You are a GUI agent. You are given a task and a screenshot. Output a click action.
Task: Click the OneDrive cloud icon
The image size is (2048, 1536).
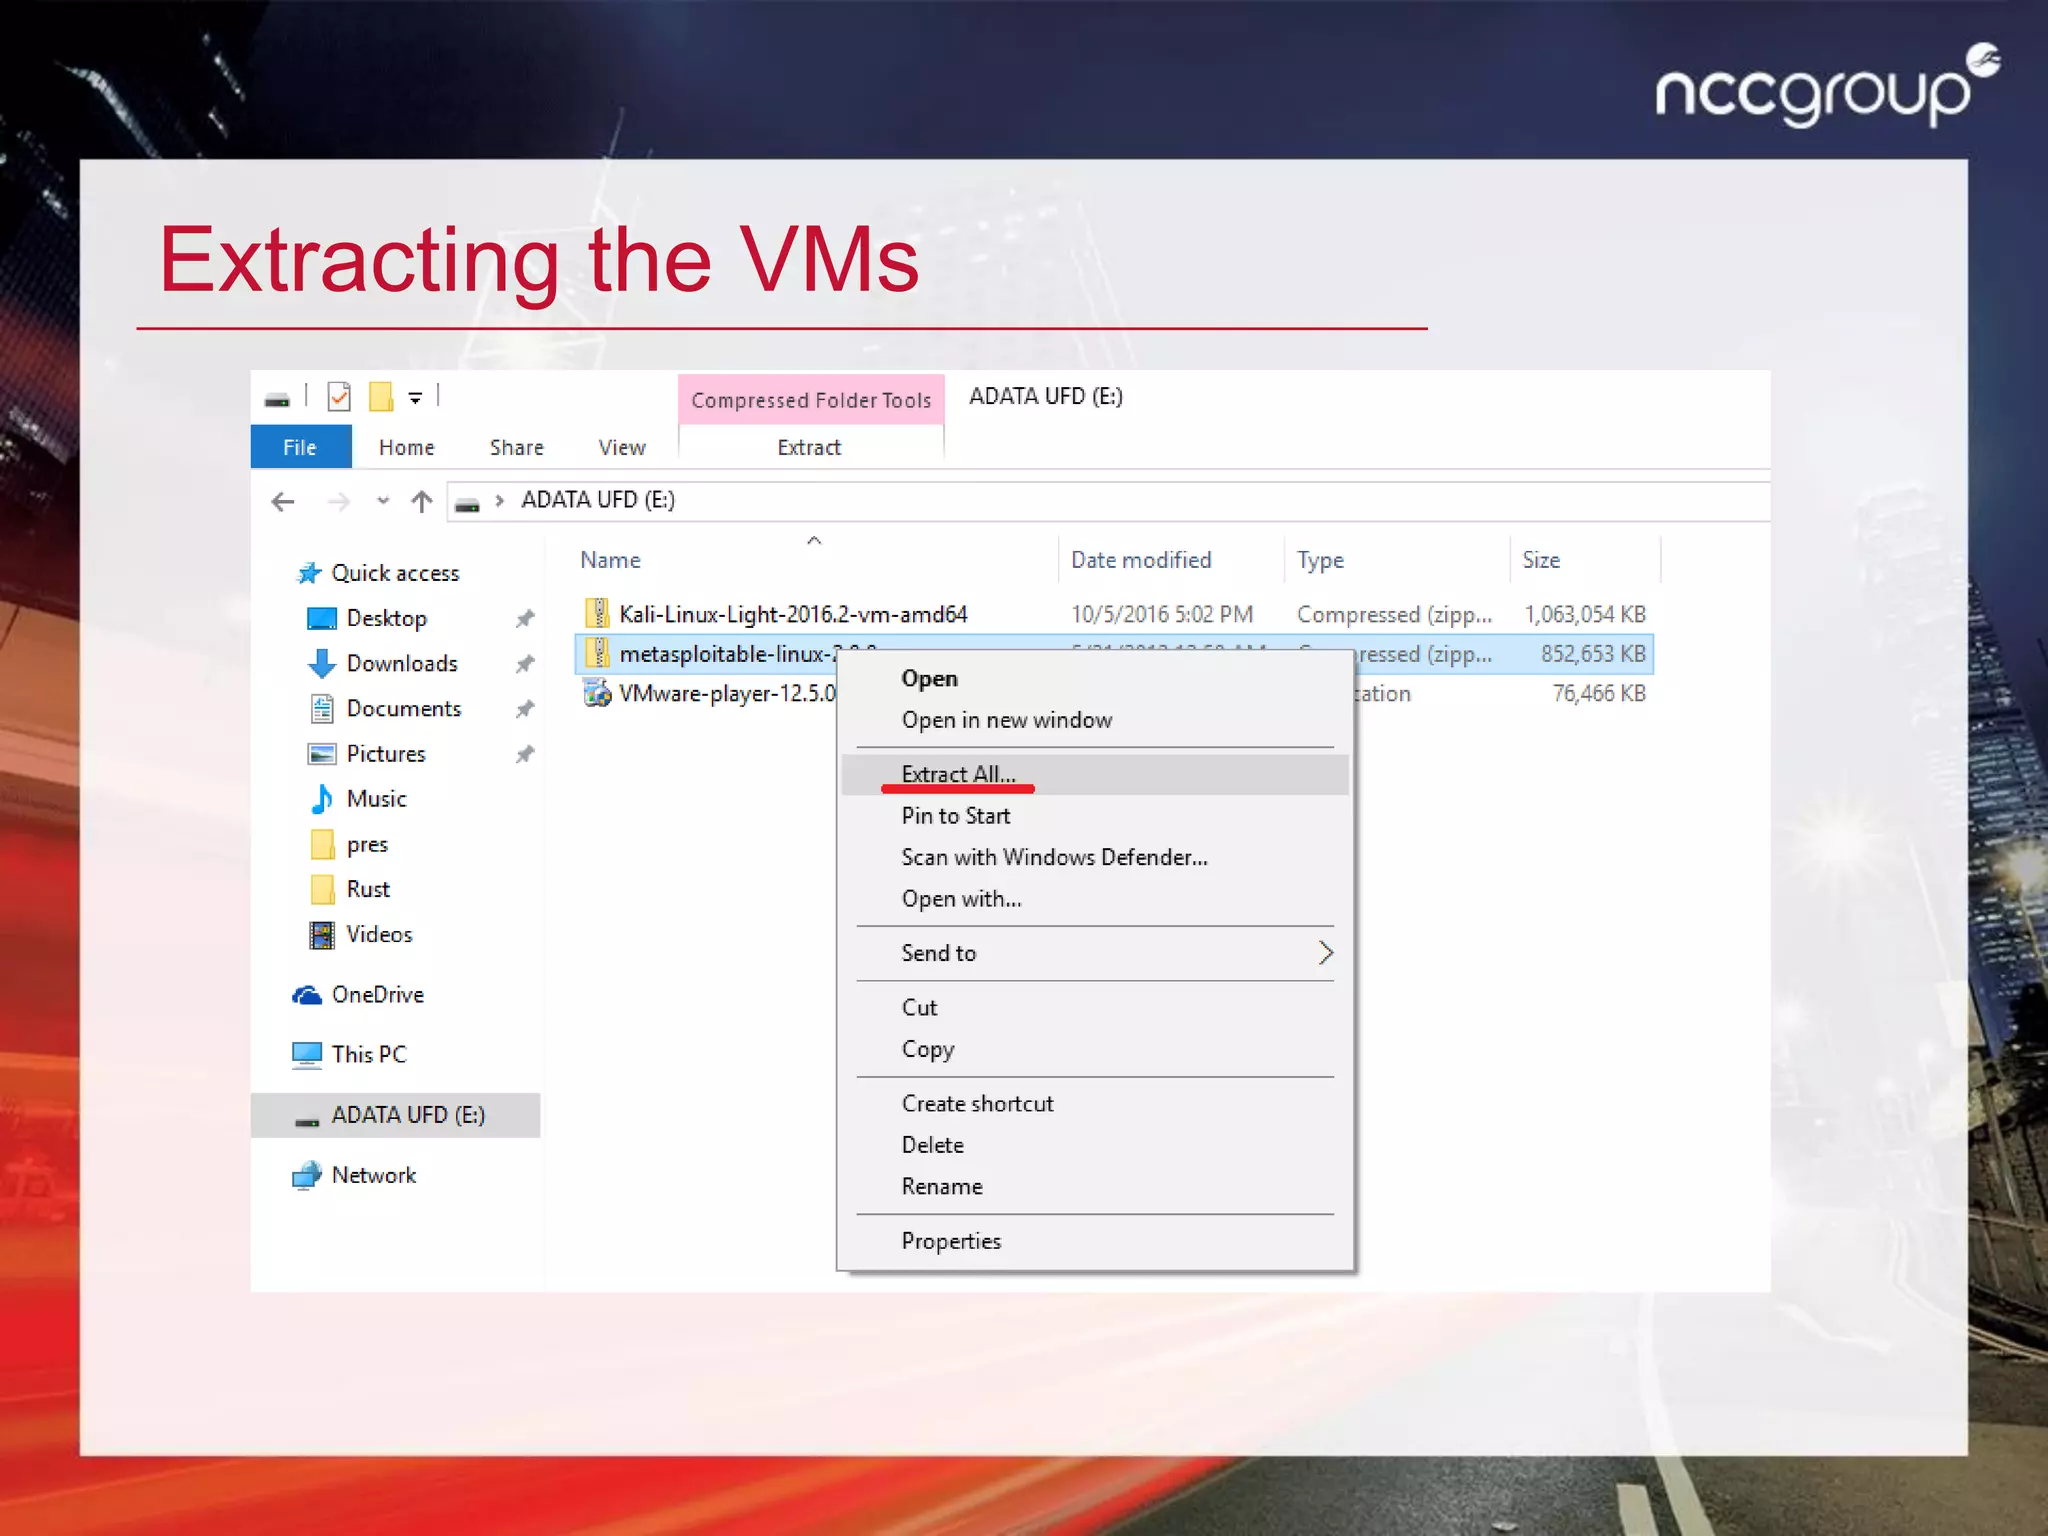click(x=306, y=995)
